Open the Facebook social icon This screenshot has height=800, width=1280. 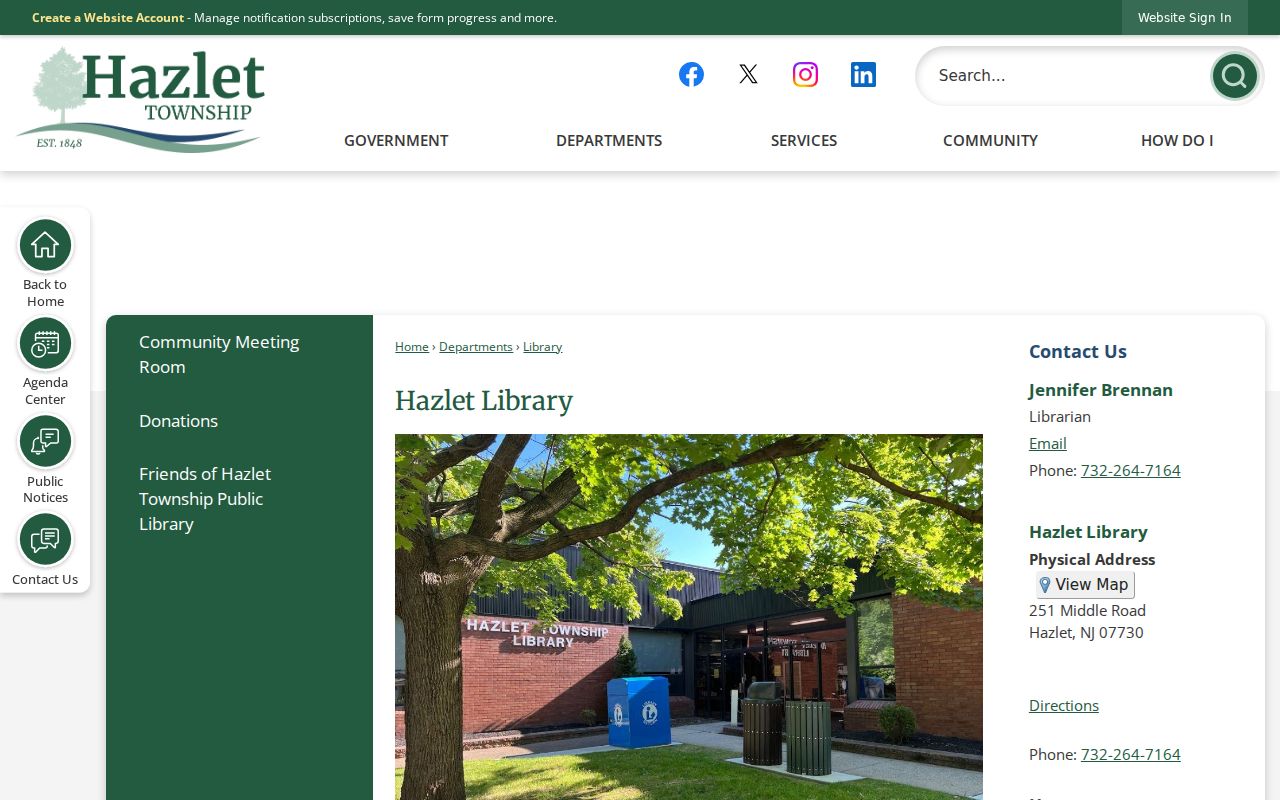click(691, 75)
